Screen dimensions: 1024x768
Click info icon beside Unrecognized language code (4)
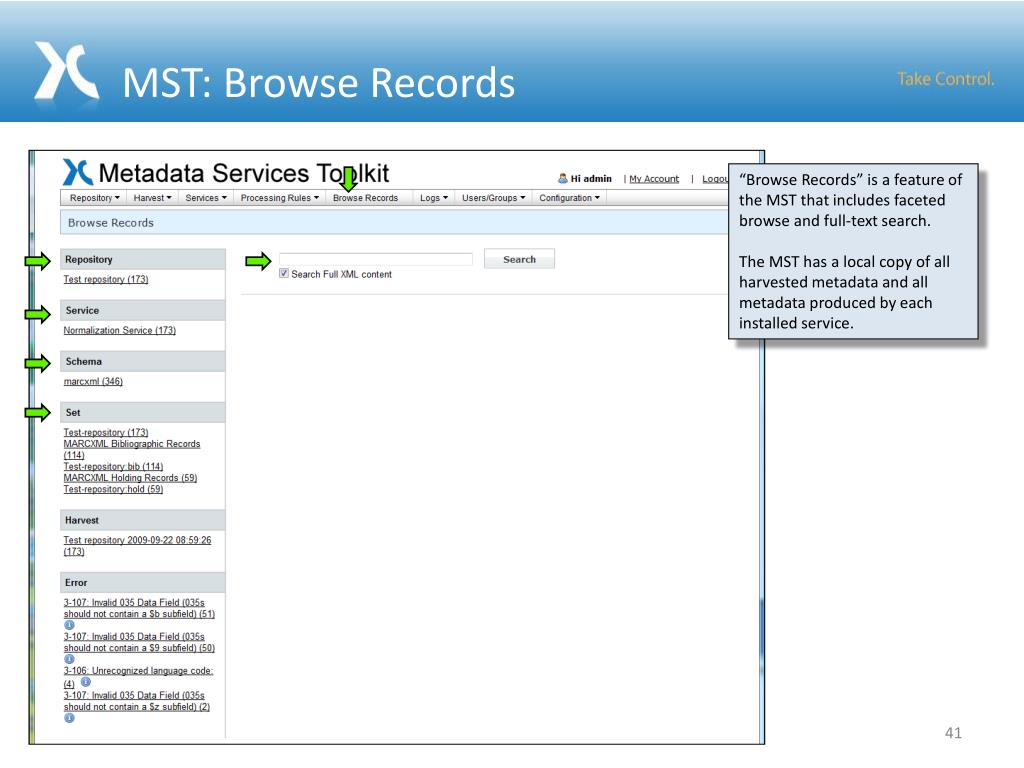(86, 682)
